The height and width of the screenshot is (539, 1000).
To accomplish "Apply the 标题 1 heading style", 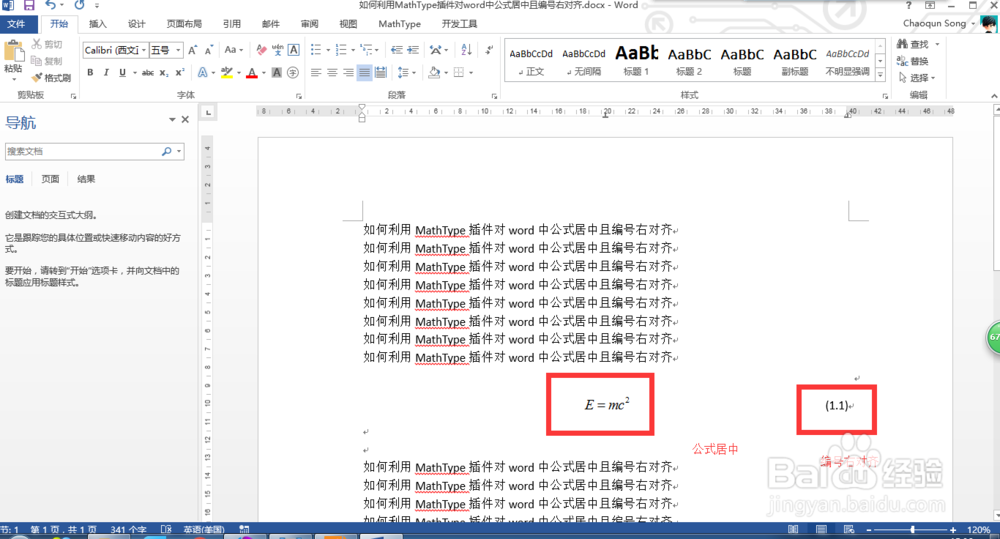I will pyautogui.click(x=636, y=61).
